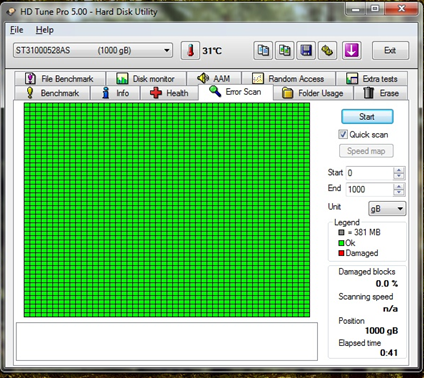Switch to the Erase tab
Screen dimensions: 424x378
click(381, 93)
